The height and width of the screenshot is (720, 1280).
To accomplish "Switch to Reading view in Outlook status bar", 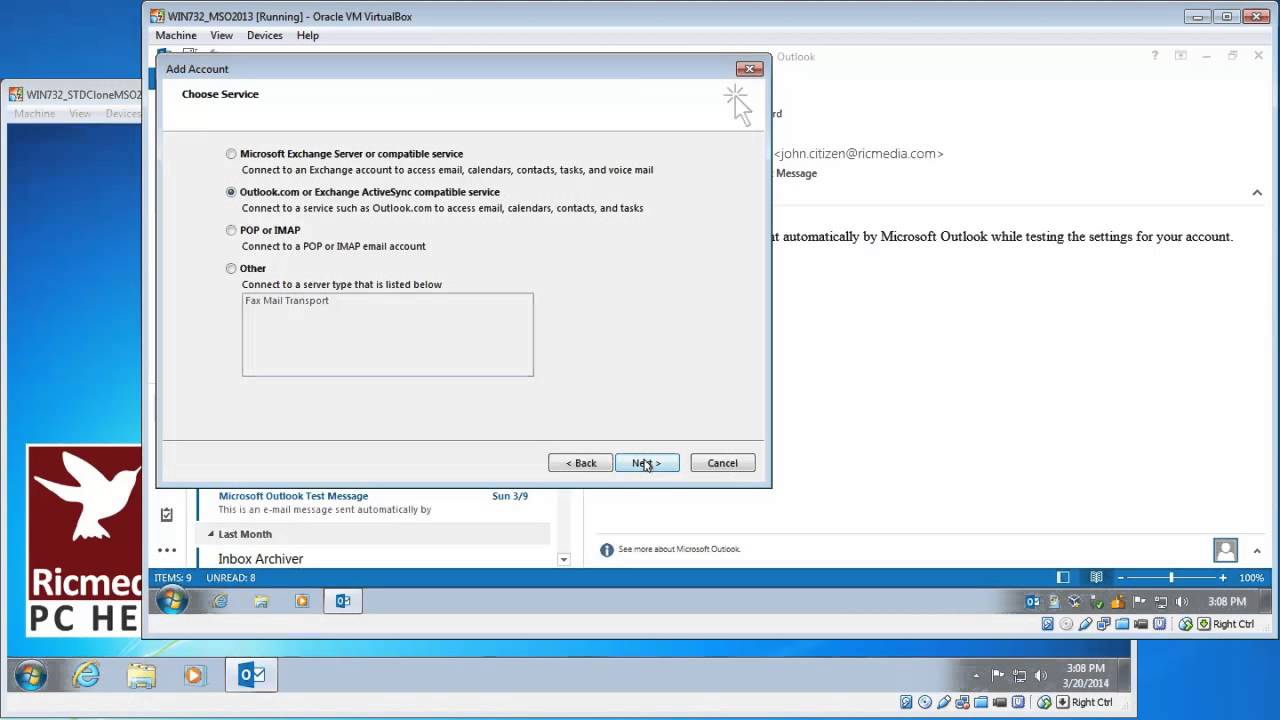I will tap(1096, 578).
